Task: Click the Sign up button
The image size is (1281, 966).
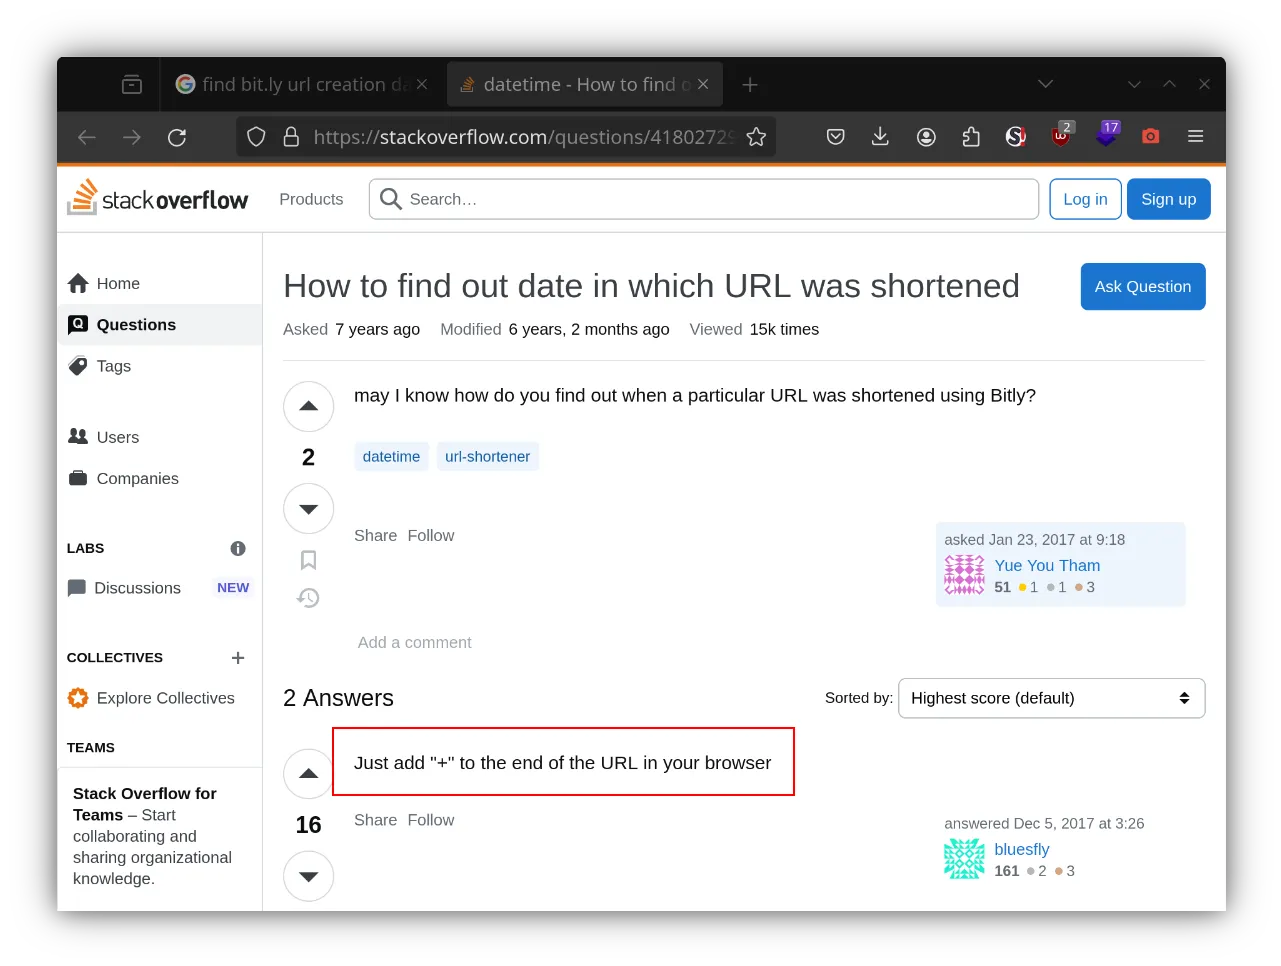Action: [1168, 199]
